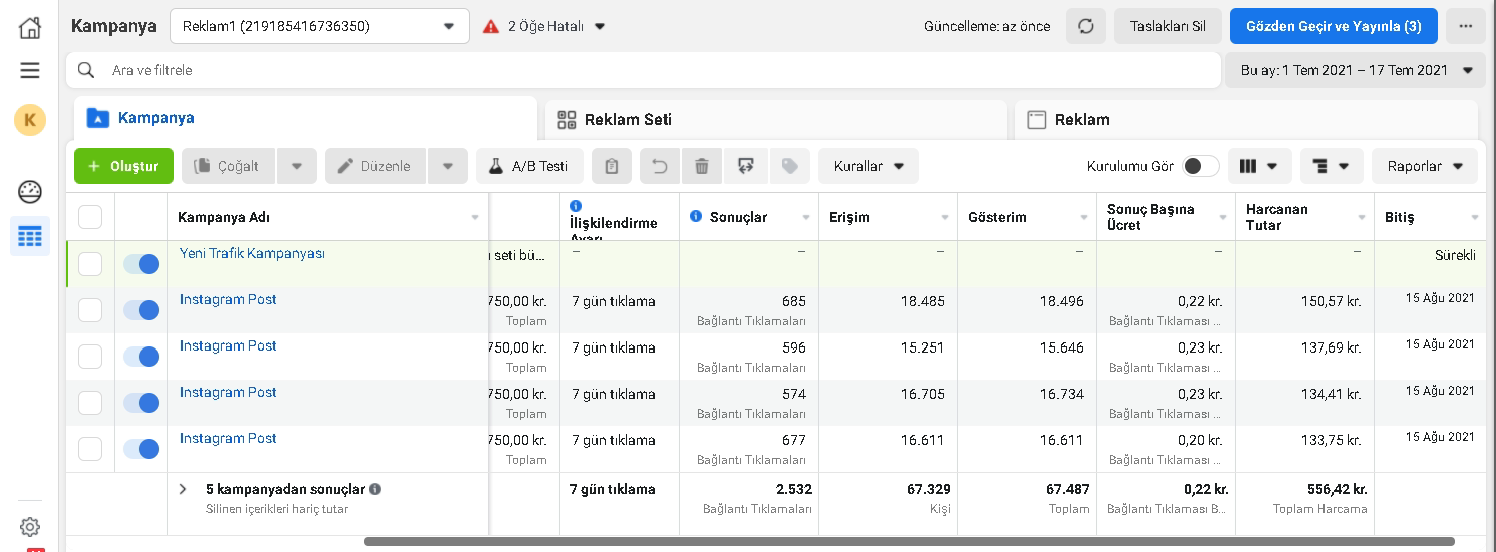This screenshot has height=552, width=1496.
Task: Check the Yeni Trafik Kampanyası row checkbox
Action: [x=90, y=264]
